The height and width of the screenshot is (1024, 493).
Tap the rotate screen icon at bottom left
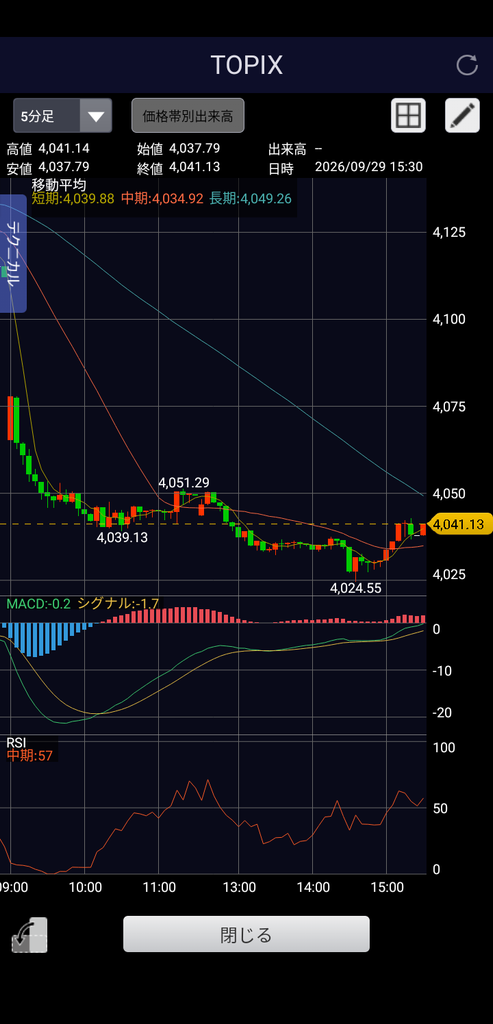point(29,935)
